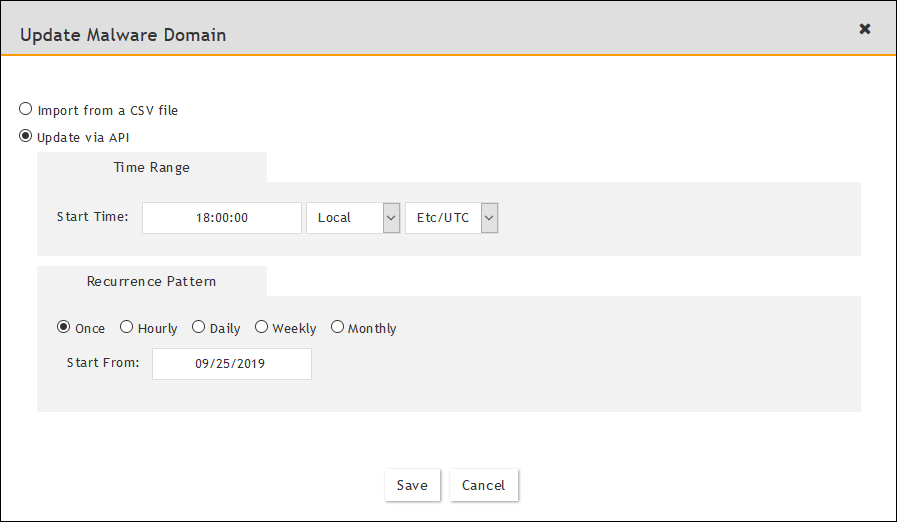Select Import from a CSV file option
The height and width of the screenshot is (522, 897).
pyautogui.click(x=26, y=109)
